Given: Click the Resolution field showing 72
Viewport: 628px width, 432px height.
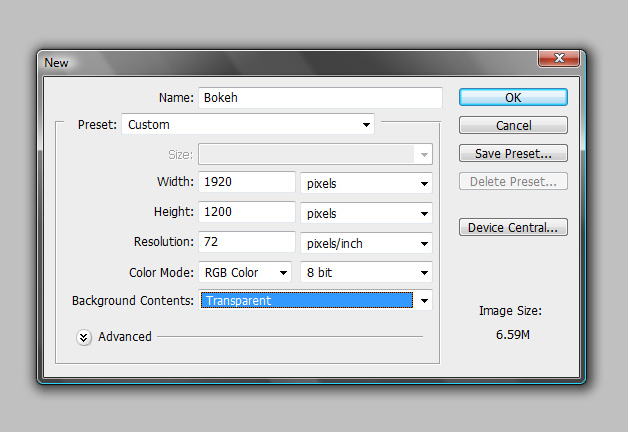Looking at the screenshot, I should tap(247, 242).
